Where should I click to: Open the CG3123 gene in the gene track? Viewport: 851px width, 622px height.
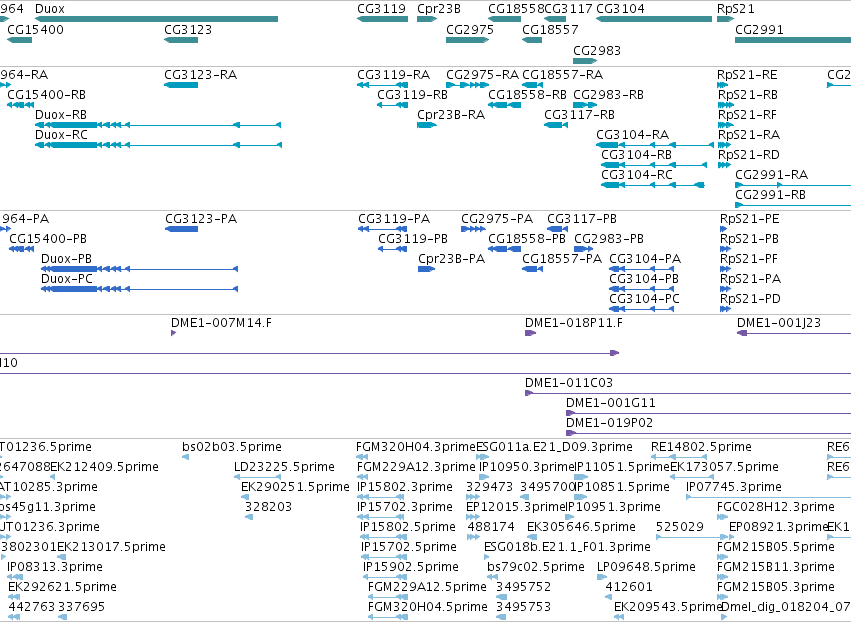click(x=188, y=29)
